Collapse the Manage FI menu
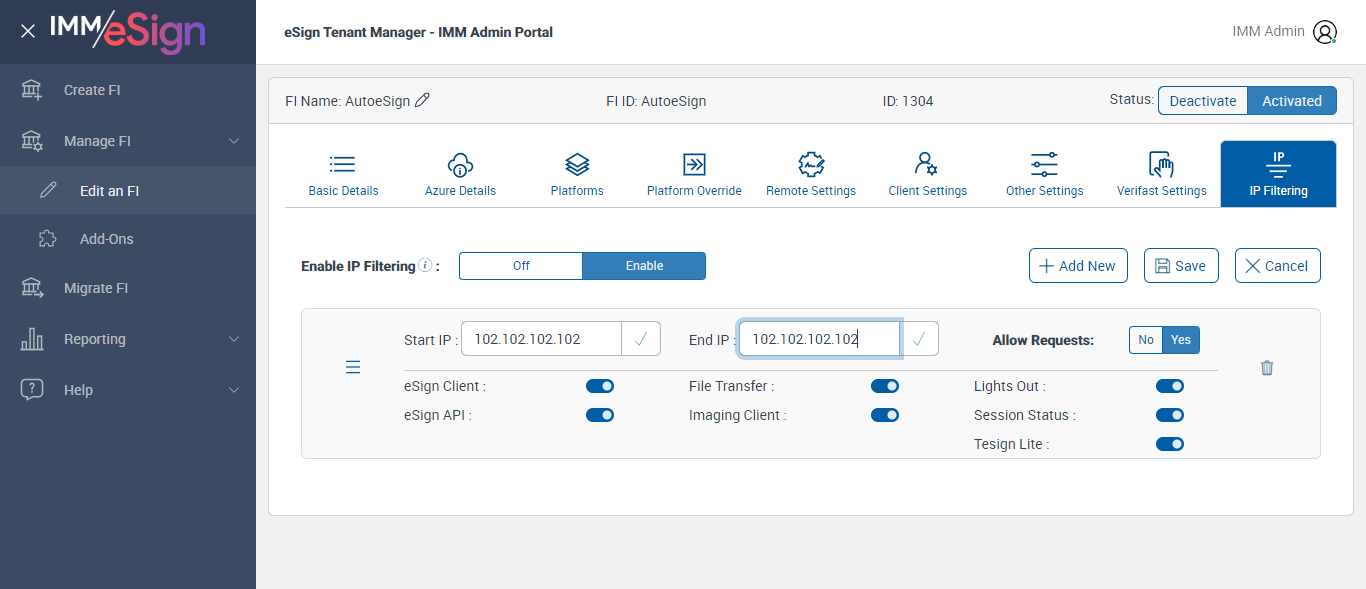 [x=234, y=141]
